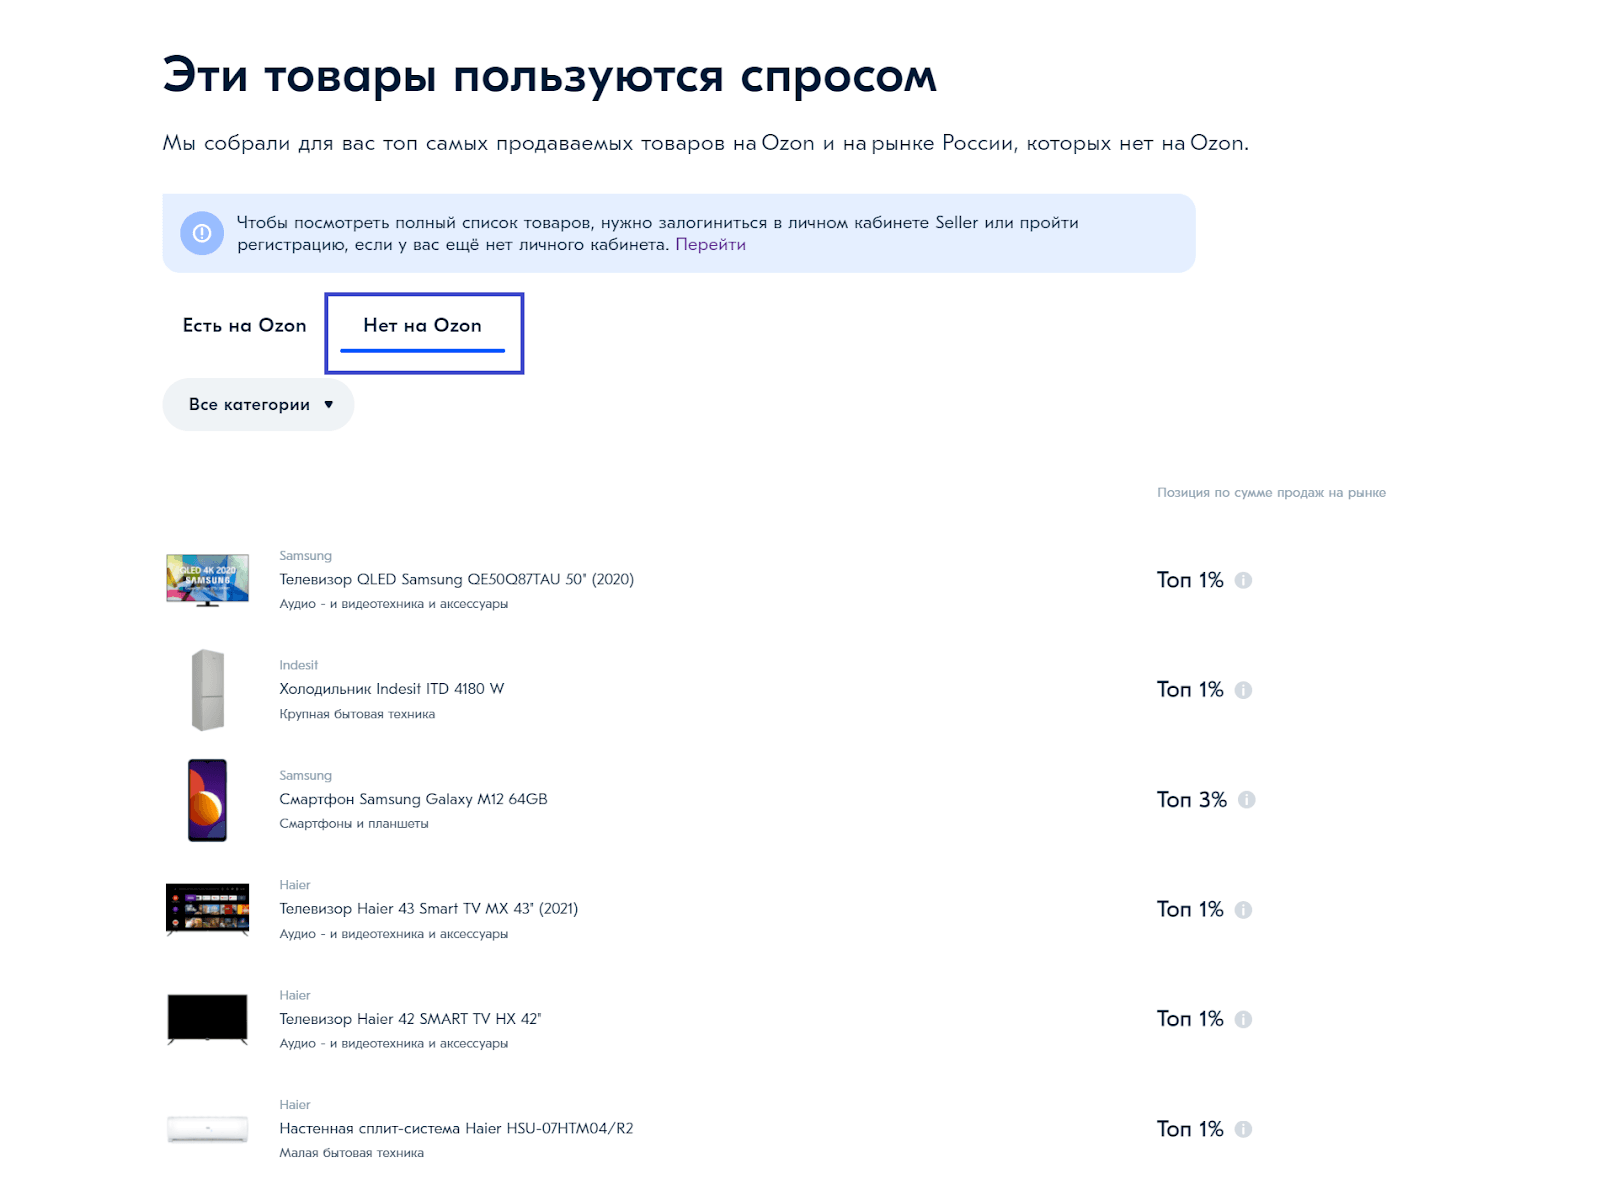Open Haier 43 Smart TV thumbnail
Viewport: 1600px width, 1179px height.
[207, 909]
